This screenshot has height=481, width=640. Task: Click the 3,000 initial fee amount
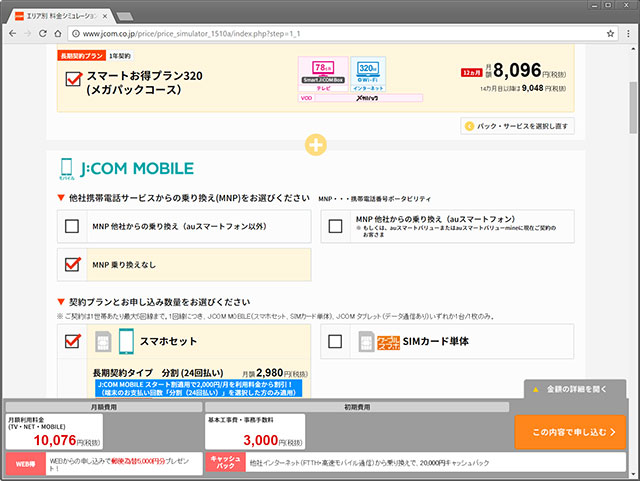(x=260, y=440)
